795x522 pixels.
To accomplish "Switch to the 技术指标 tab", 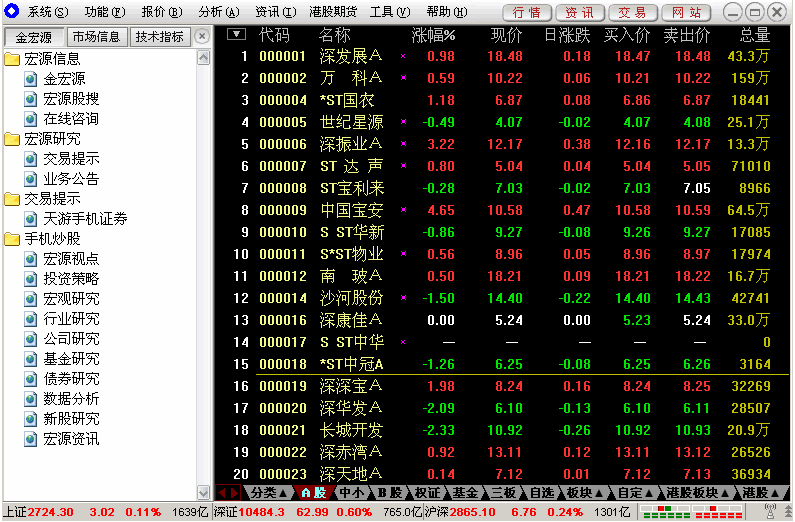I will click(160, 36).
